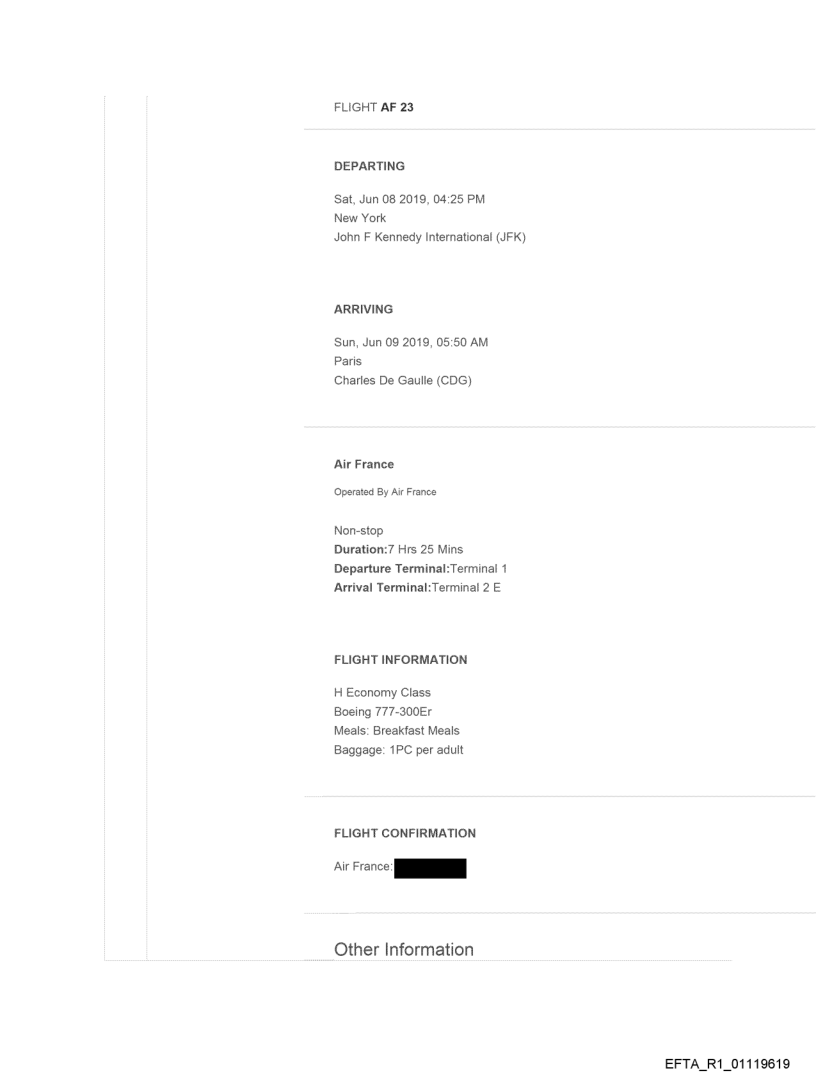This screenshot has height=1073, width=816.
Task: Click the Arrival Terminal 2 E line
Action: click(x=417, y=586)
